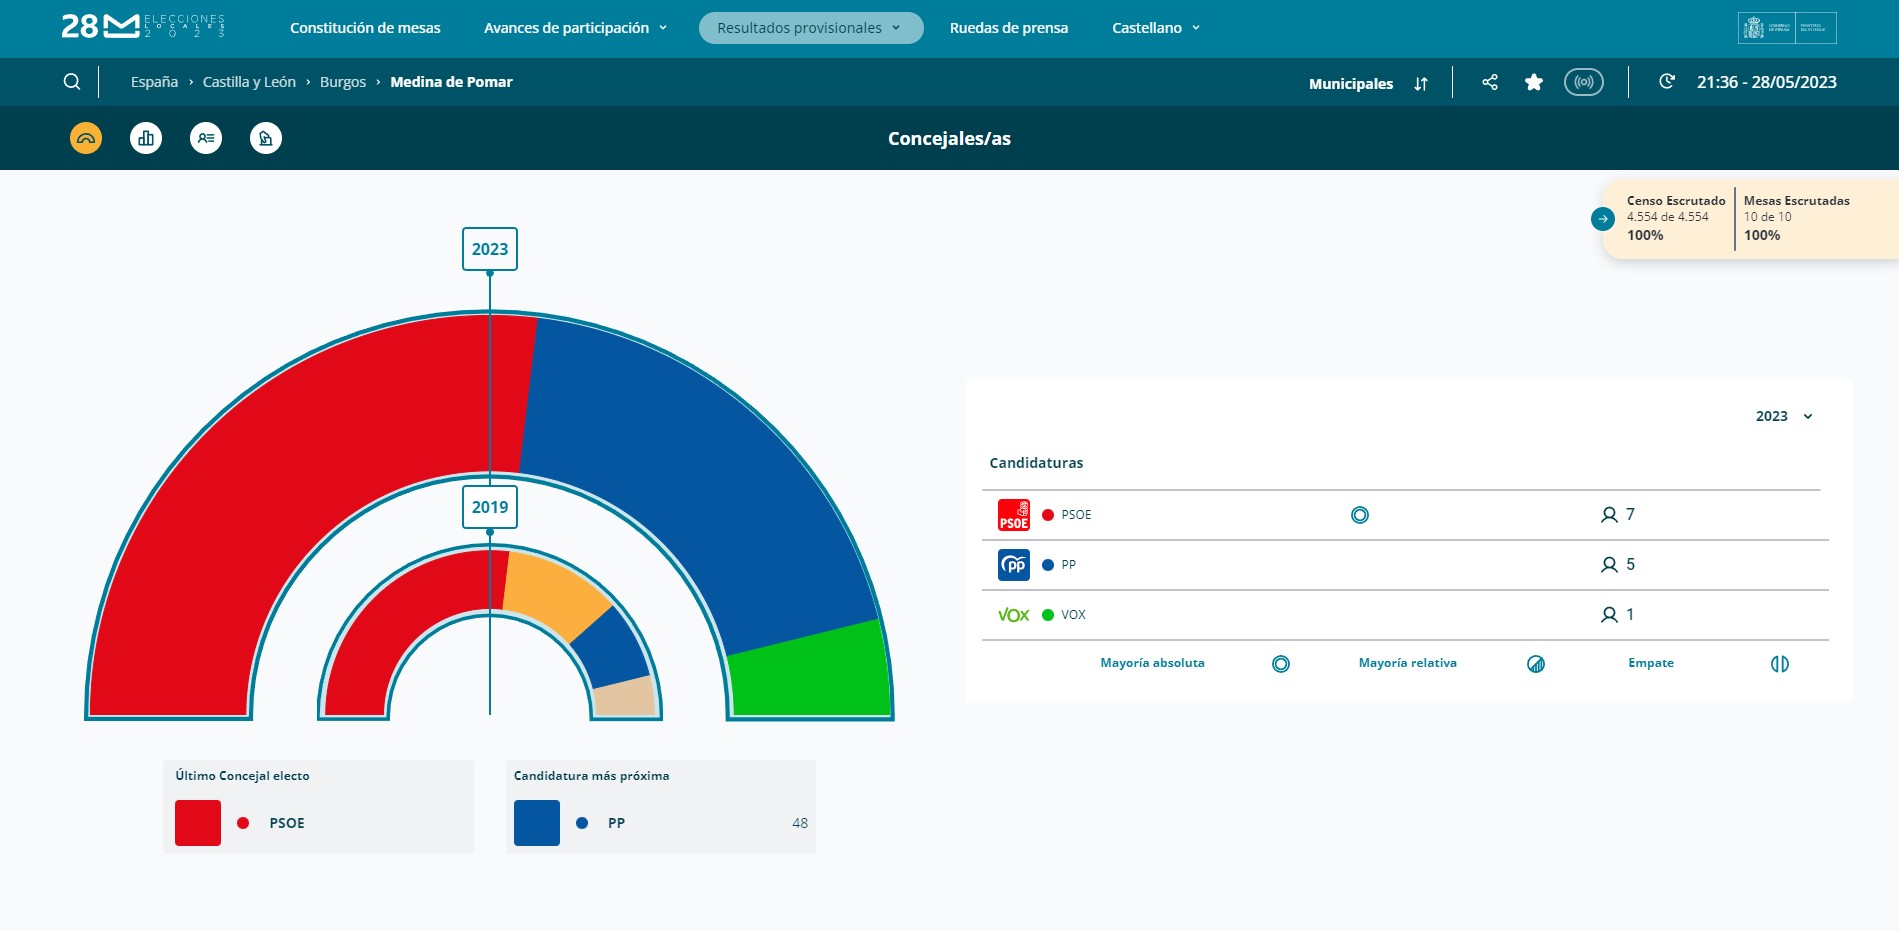1899x931 pixels.
Task: Click the 48 votes value beside PP
Action: point(800,823)
